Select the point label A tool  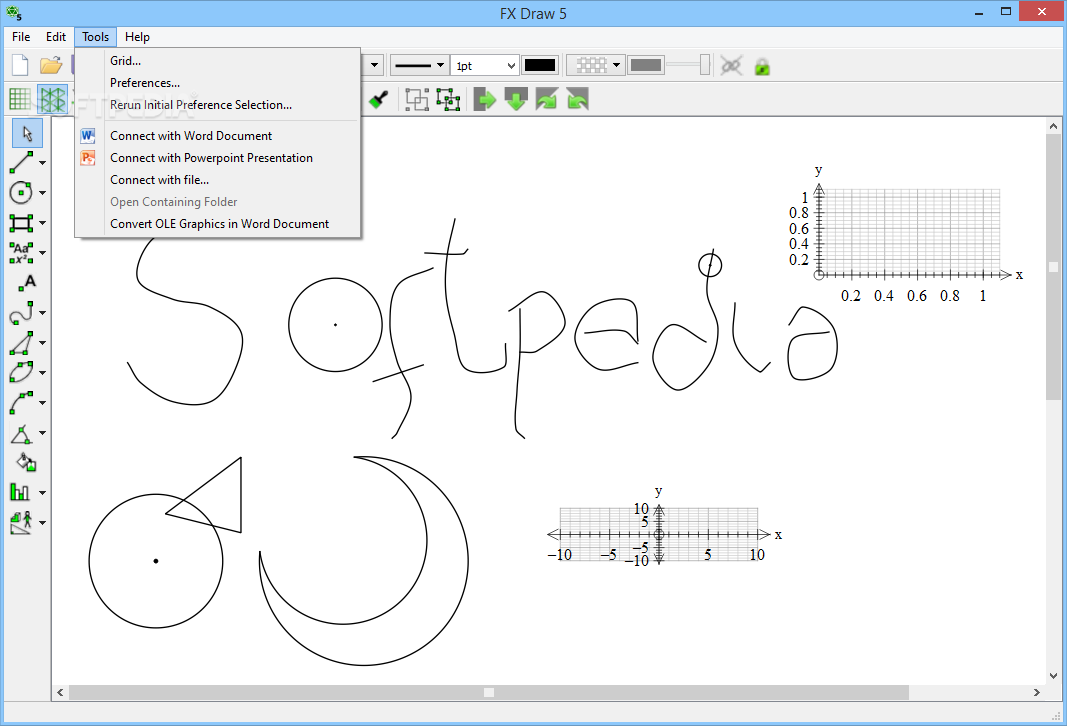(27, 282)
